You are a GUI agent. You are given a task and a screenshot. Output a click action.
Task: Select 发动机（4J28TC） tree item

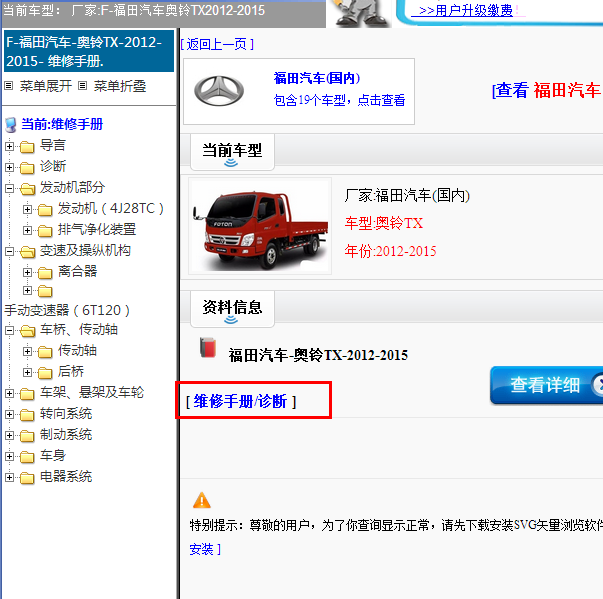click(x=111, y=208)
